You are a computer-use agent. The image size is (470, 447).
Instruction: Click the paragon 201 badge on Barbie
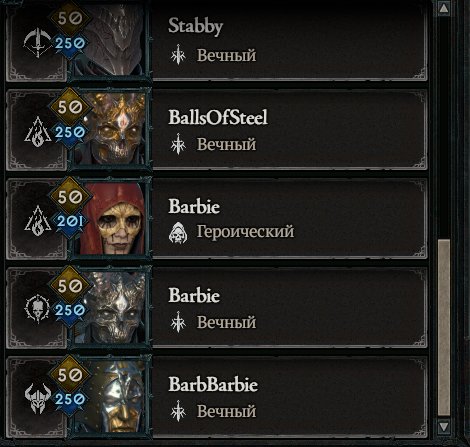click(70, 221)
